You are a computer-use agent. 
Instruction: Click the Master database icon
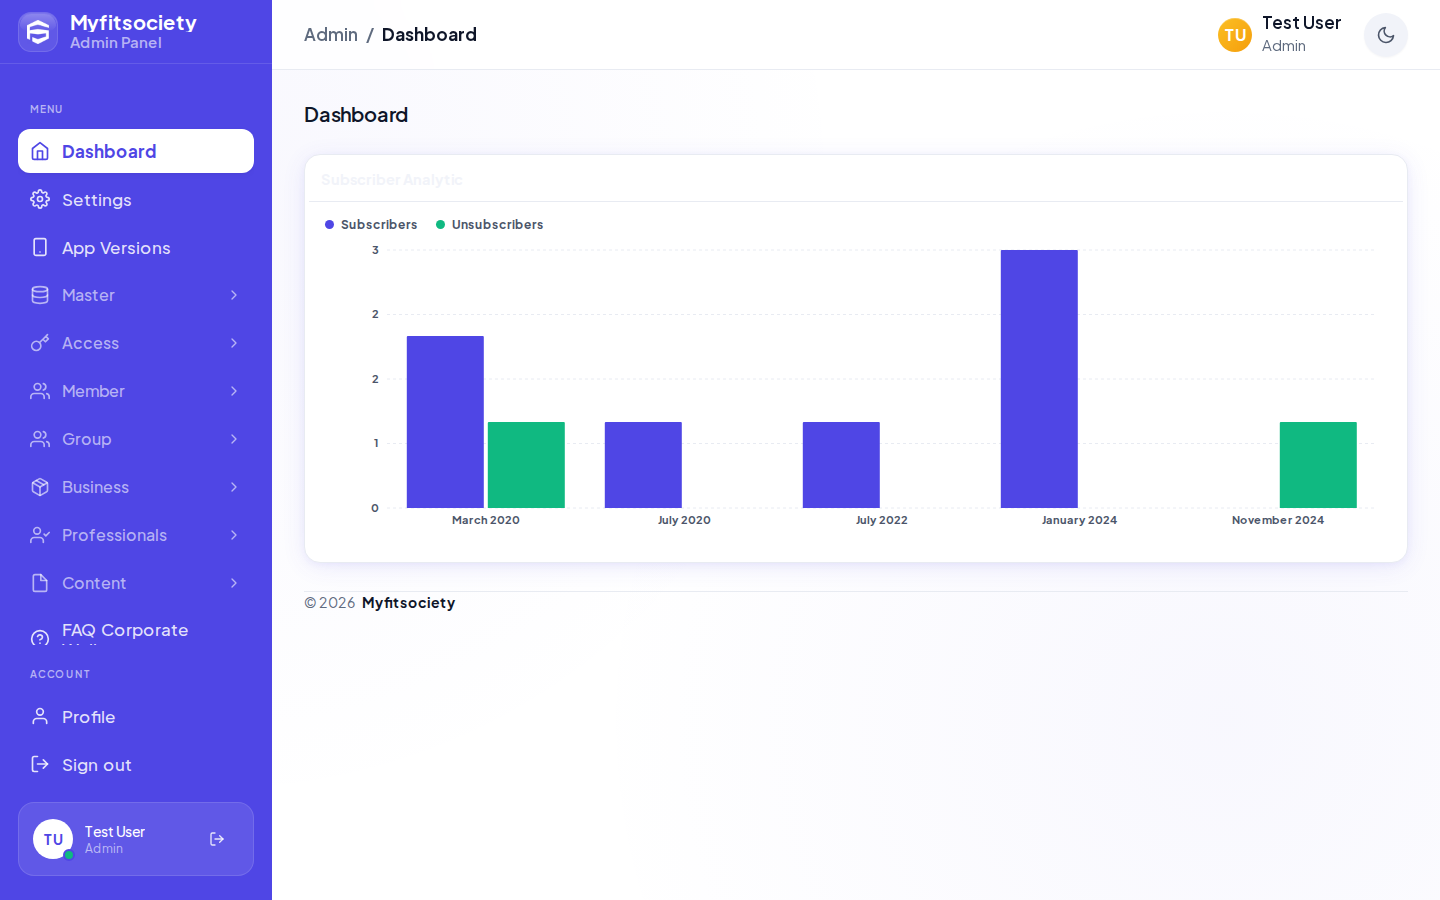click(40, 295)
